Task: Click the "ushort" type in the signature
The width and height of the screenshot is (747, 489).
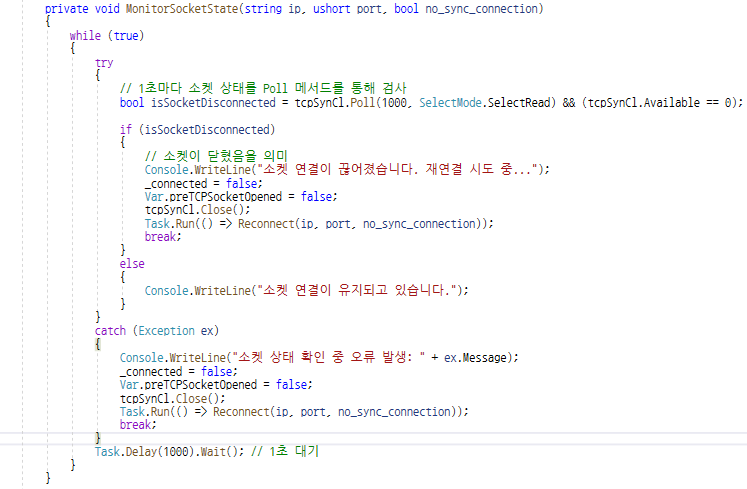Action: (x=332, y=9)
